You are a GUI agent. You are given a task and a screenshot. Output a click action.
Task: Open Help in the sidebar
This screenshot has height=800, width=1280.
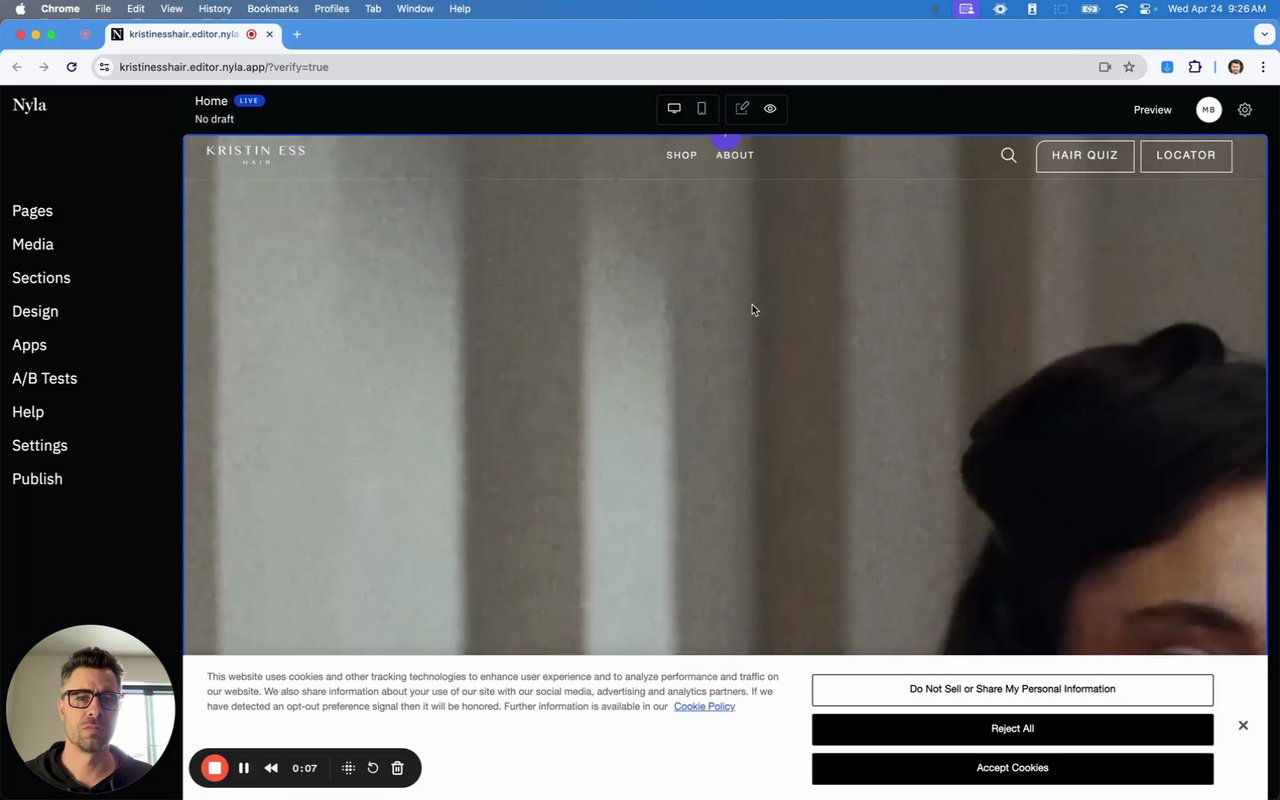(x=28, y=412)
